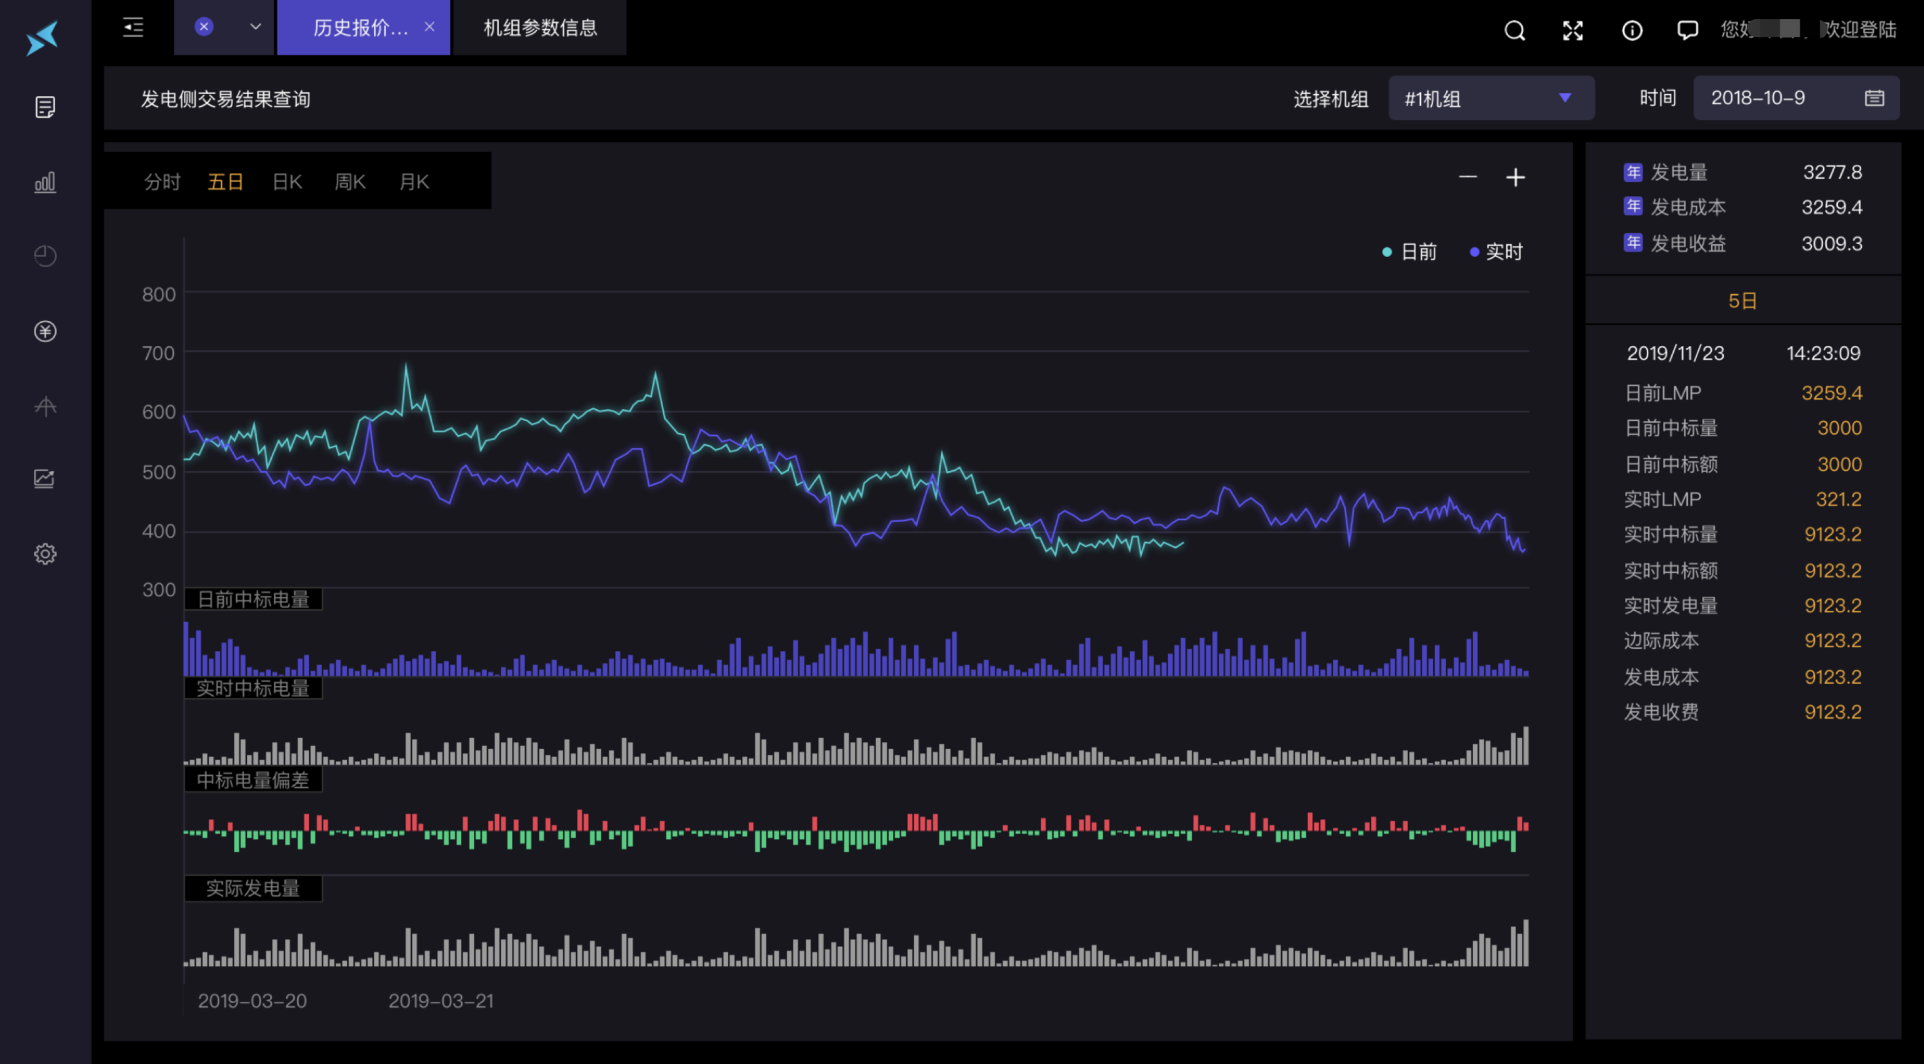1924x1064 pixels.
Task: Click the 日前中标量 row label
Action: click(x=1671, y=428)
